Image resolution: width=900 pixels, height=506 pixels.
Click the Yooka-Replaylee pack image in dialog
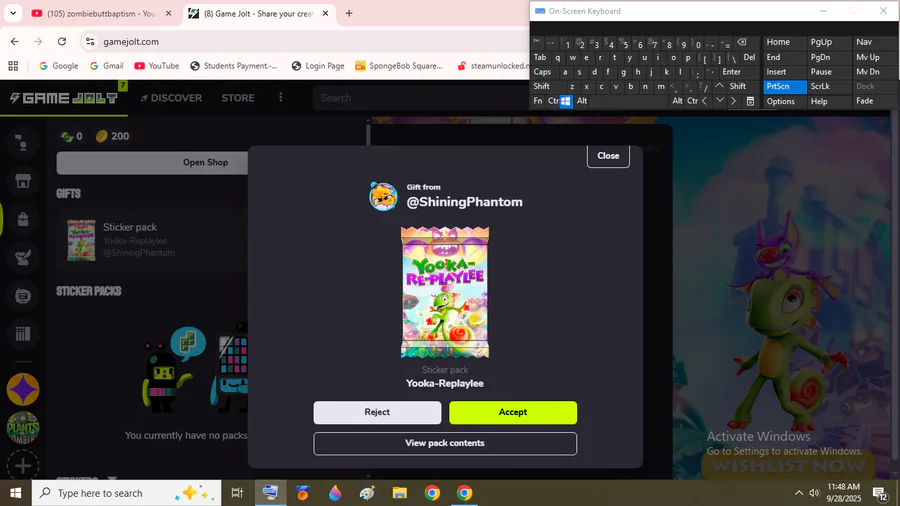coord(445,292)
